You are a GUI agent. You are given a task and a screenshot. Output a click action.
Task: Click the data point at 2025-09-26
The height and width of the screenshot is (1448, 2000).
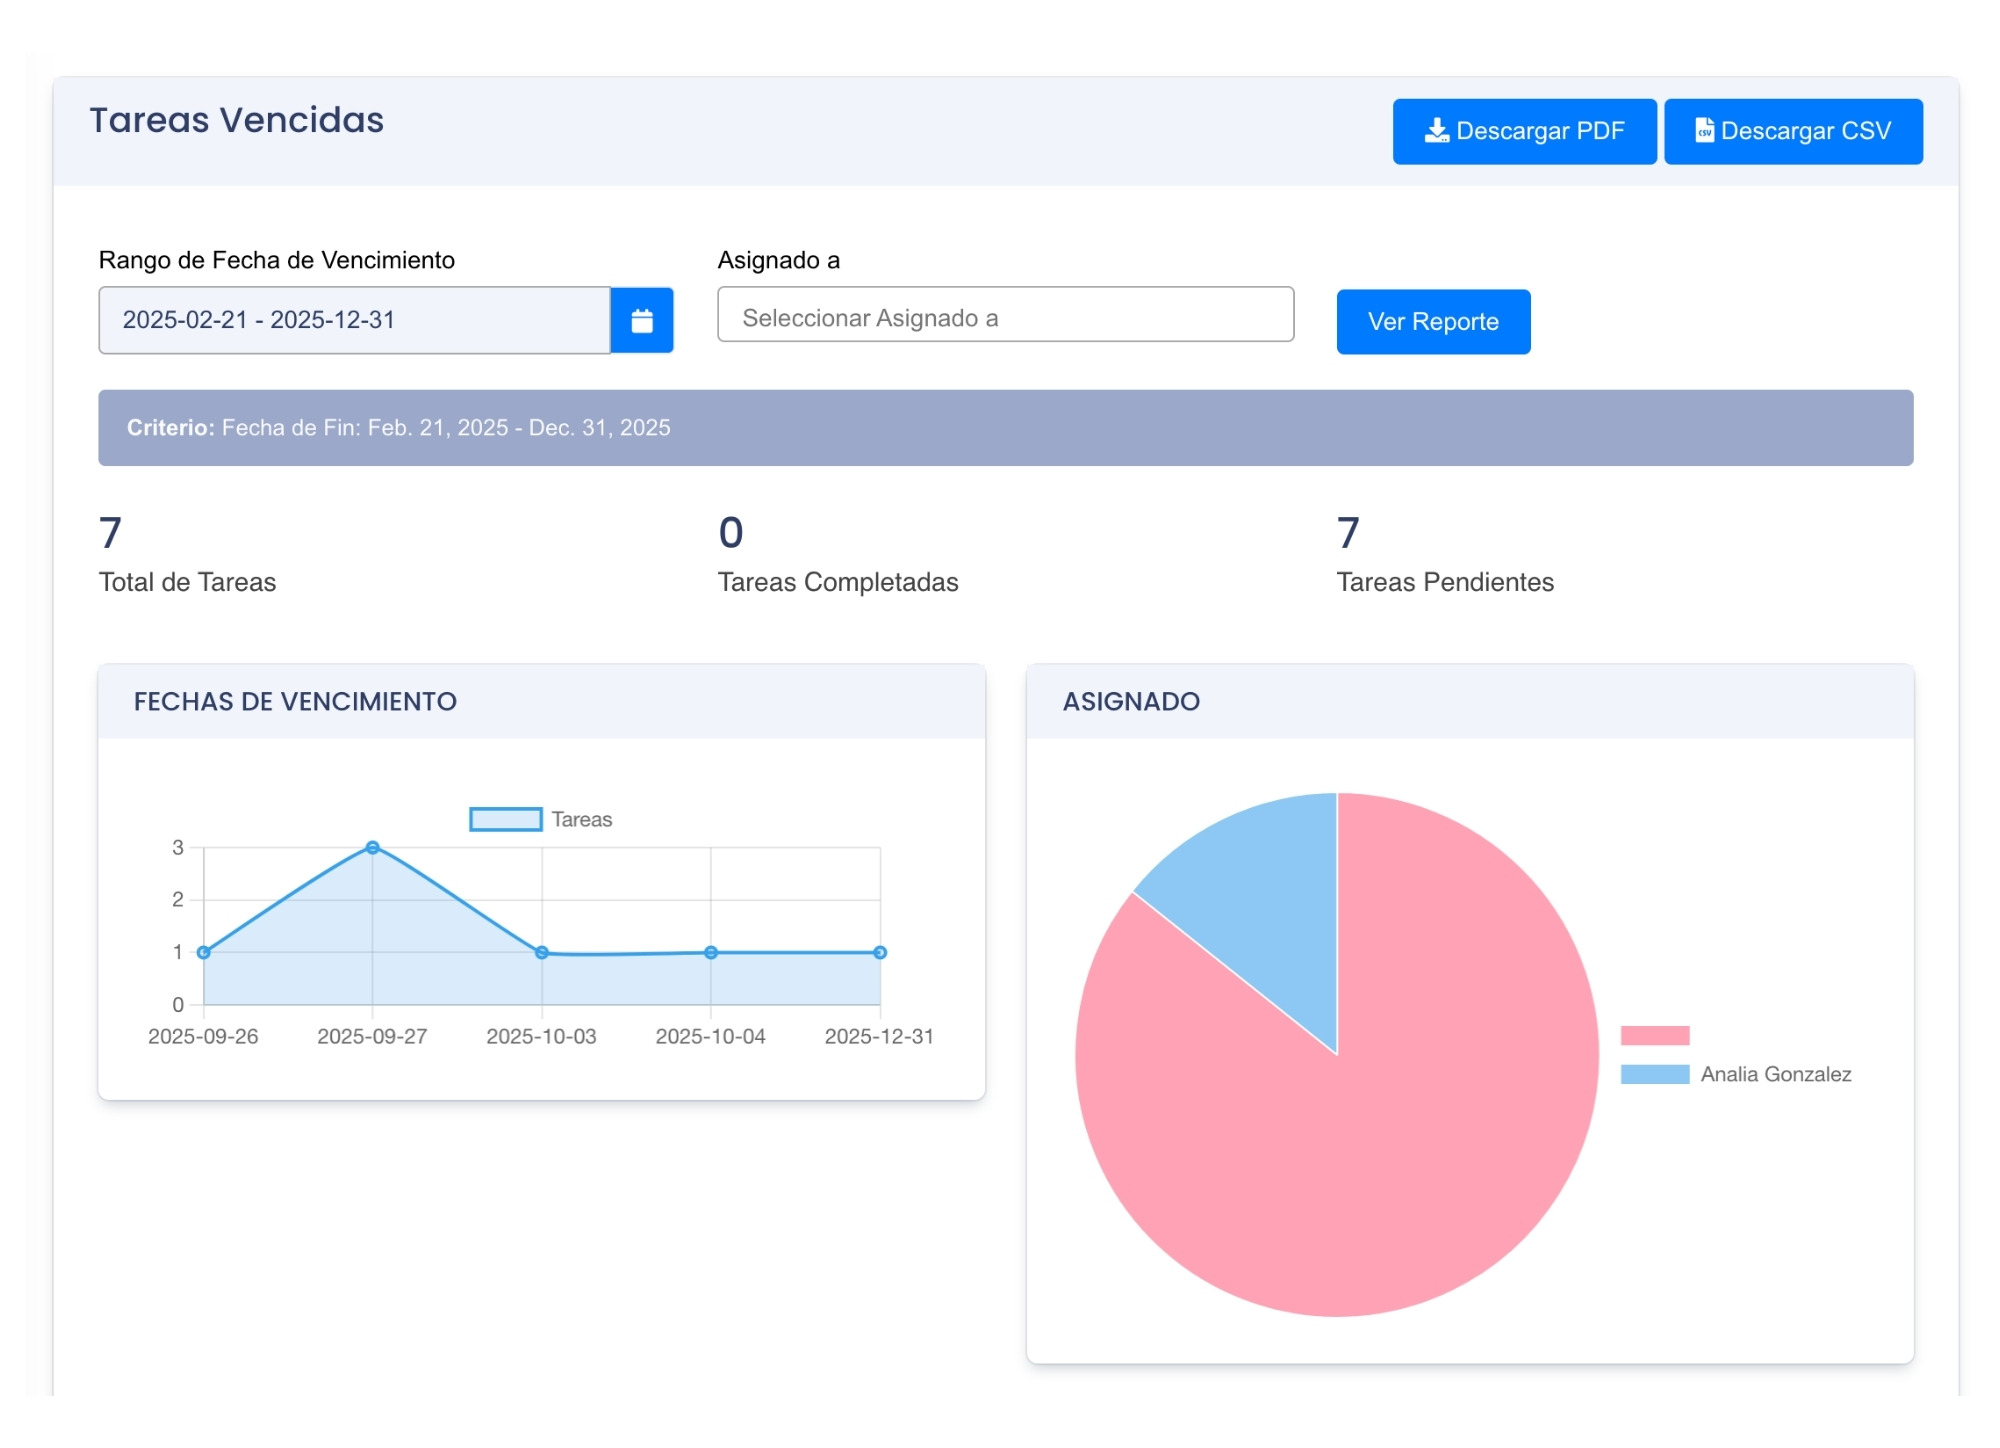pyautogui.click(x=204, y=953)
